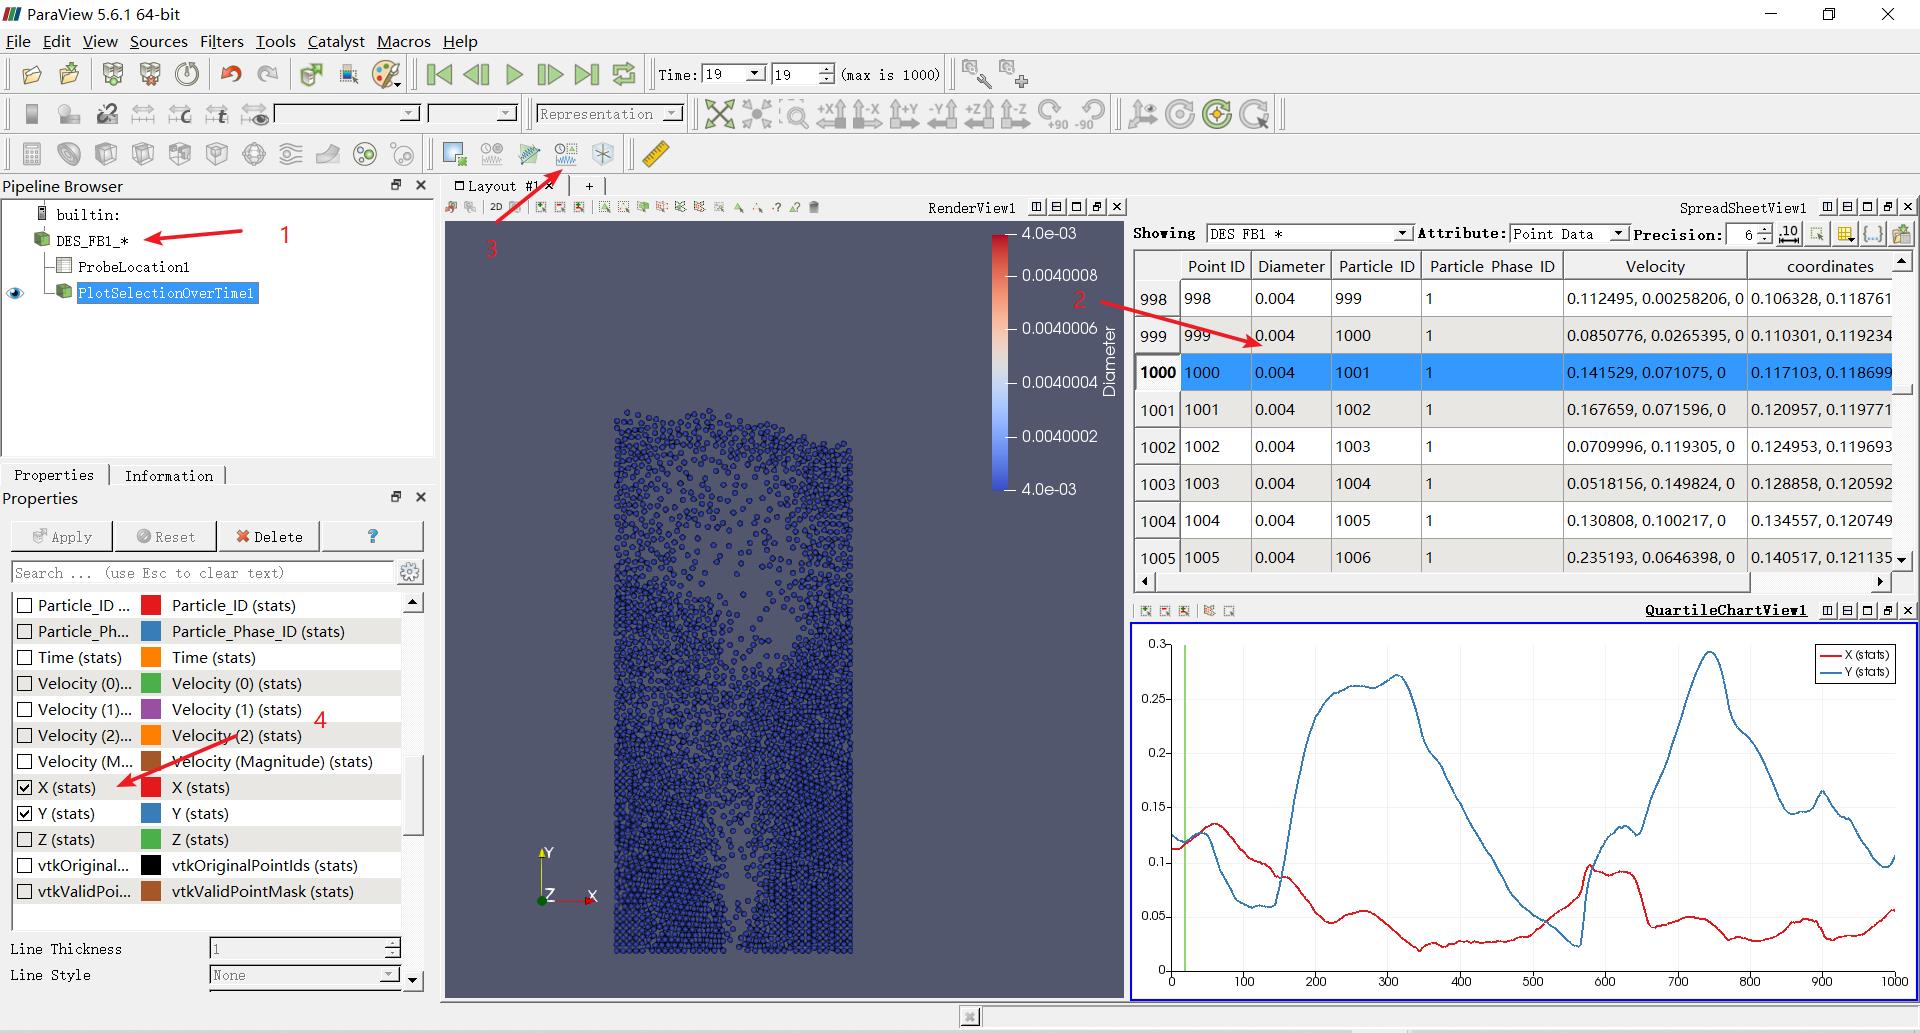Open the Catalyst menu
The width and height of the screenshot is (1920, 1033).
click(336, 42)
